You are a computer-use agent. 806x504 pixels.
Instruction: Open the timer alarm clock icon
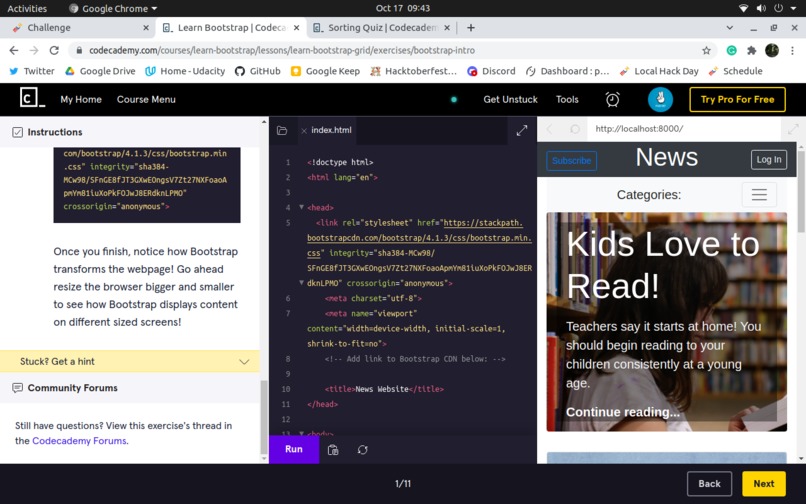pyautogui.click(x=612, y=99)
